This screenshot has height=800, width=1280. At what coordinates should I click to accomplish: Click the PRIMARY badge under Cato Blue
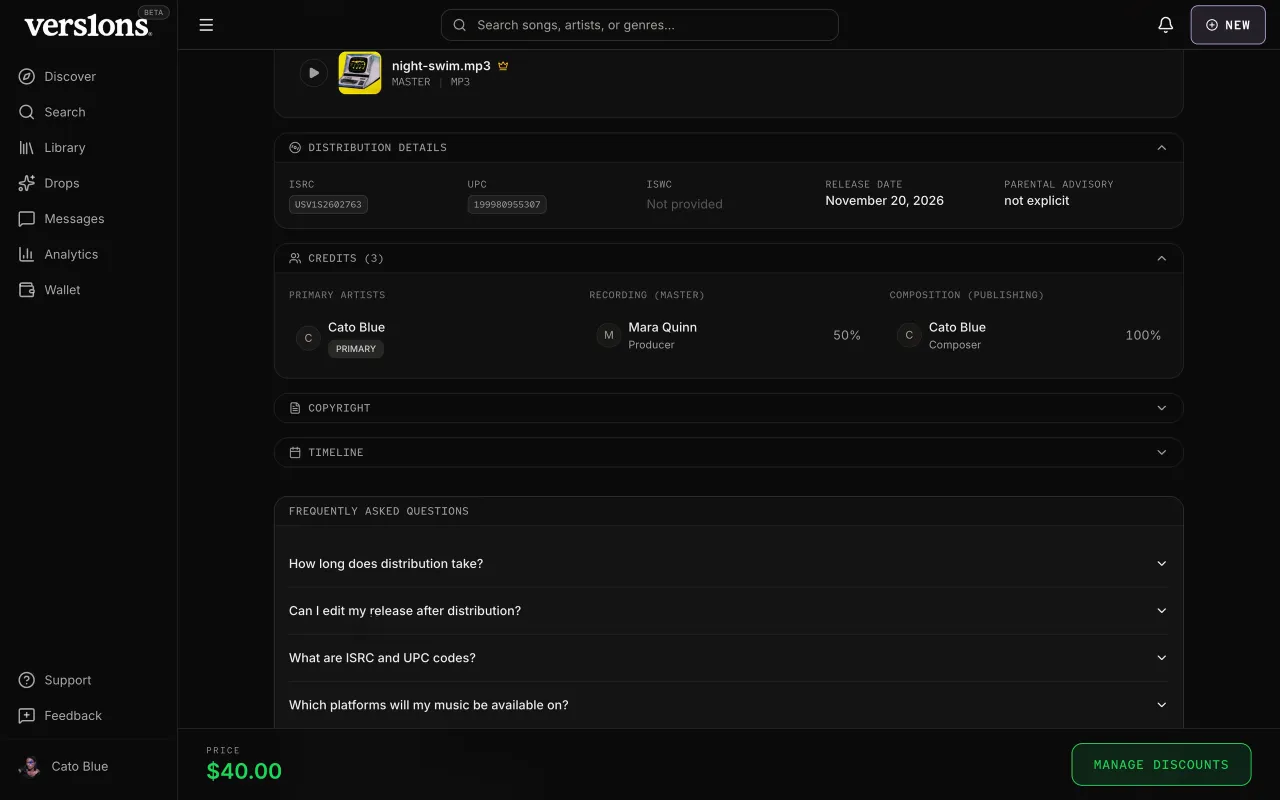pos(356,349)
